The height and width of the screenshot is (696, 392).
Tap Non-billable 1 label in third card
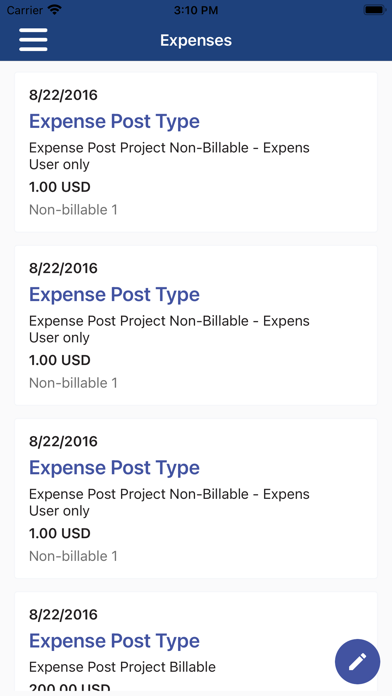click(73, 556)
